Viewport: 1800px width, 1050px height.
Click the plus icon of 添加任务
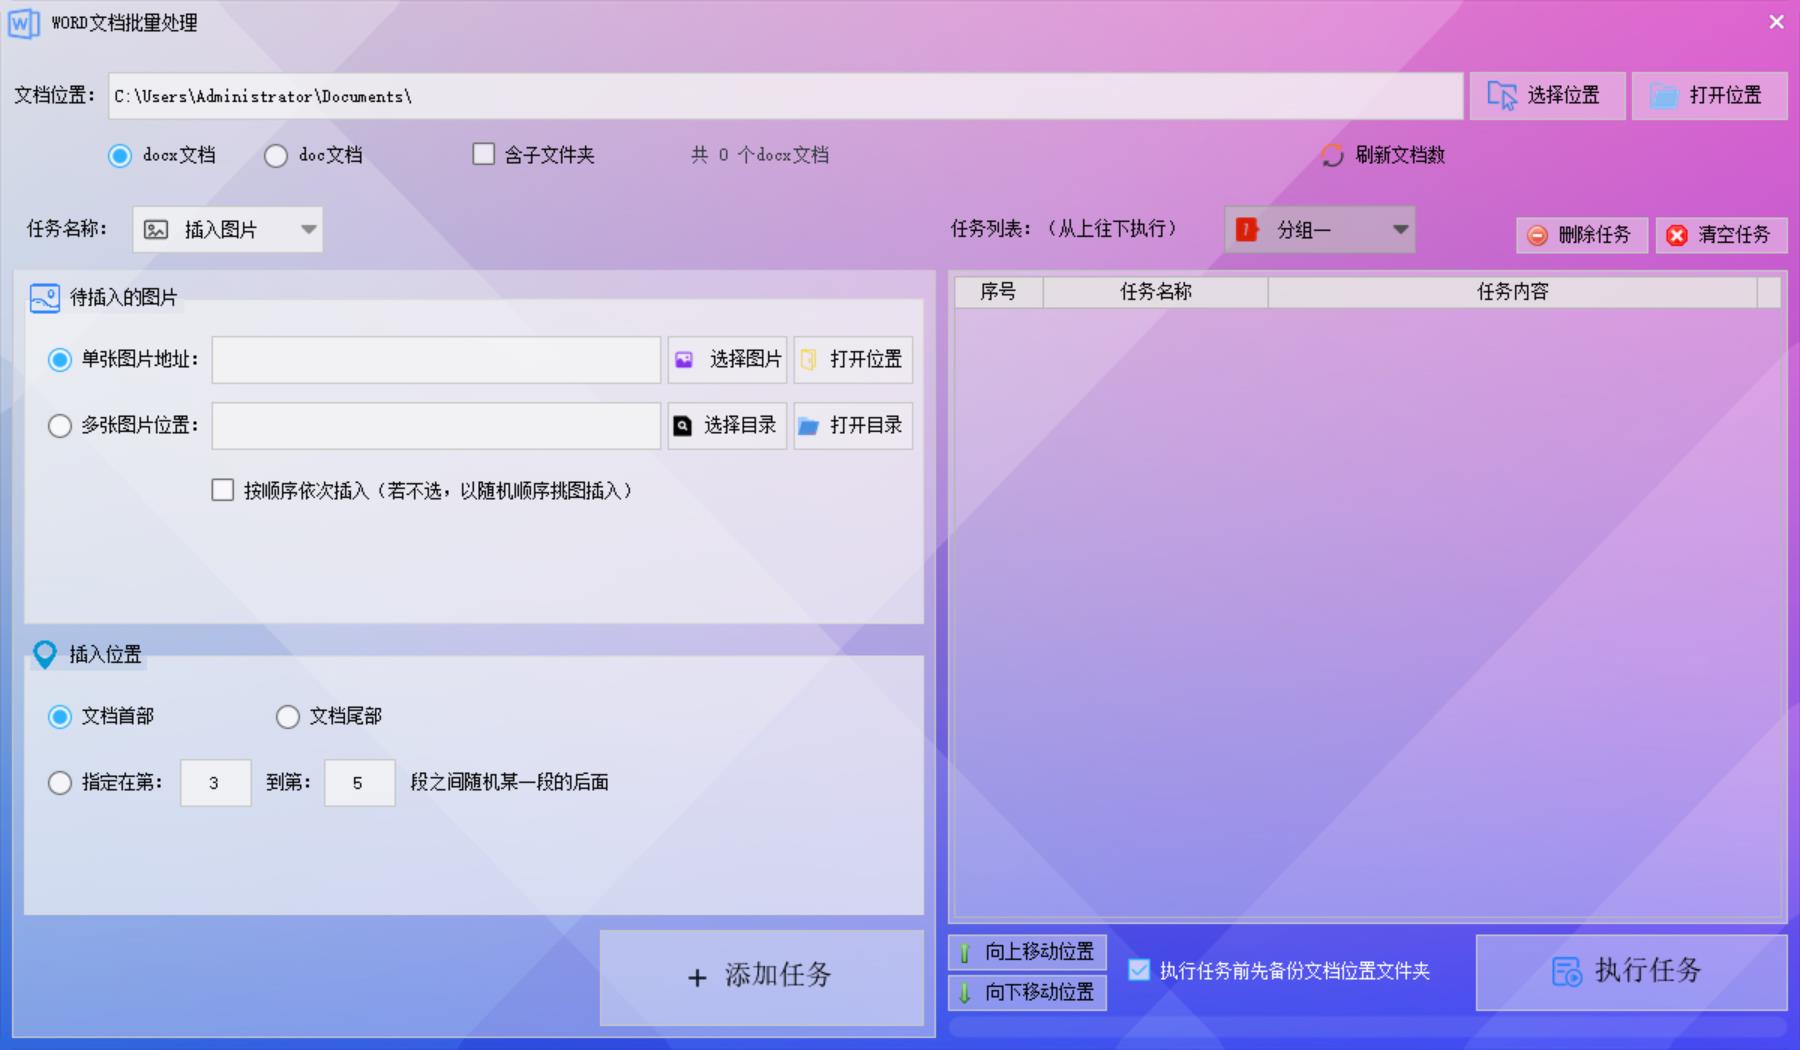coord(697,977)
